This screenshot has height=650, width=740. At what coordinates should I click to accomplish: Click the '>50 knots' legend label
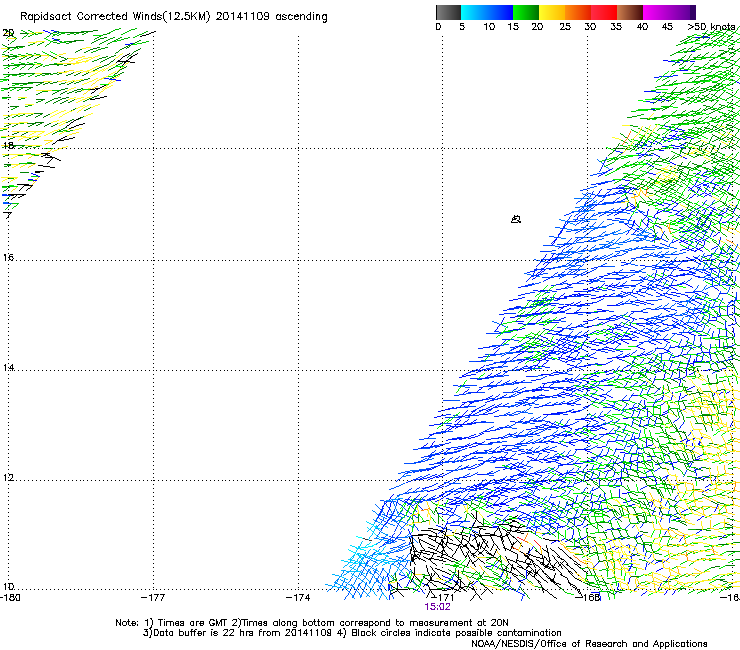[x=711, y=27]
